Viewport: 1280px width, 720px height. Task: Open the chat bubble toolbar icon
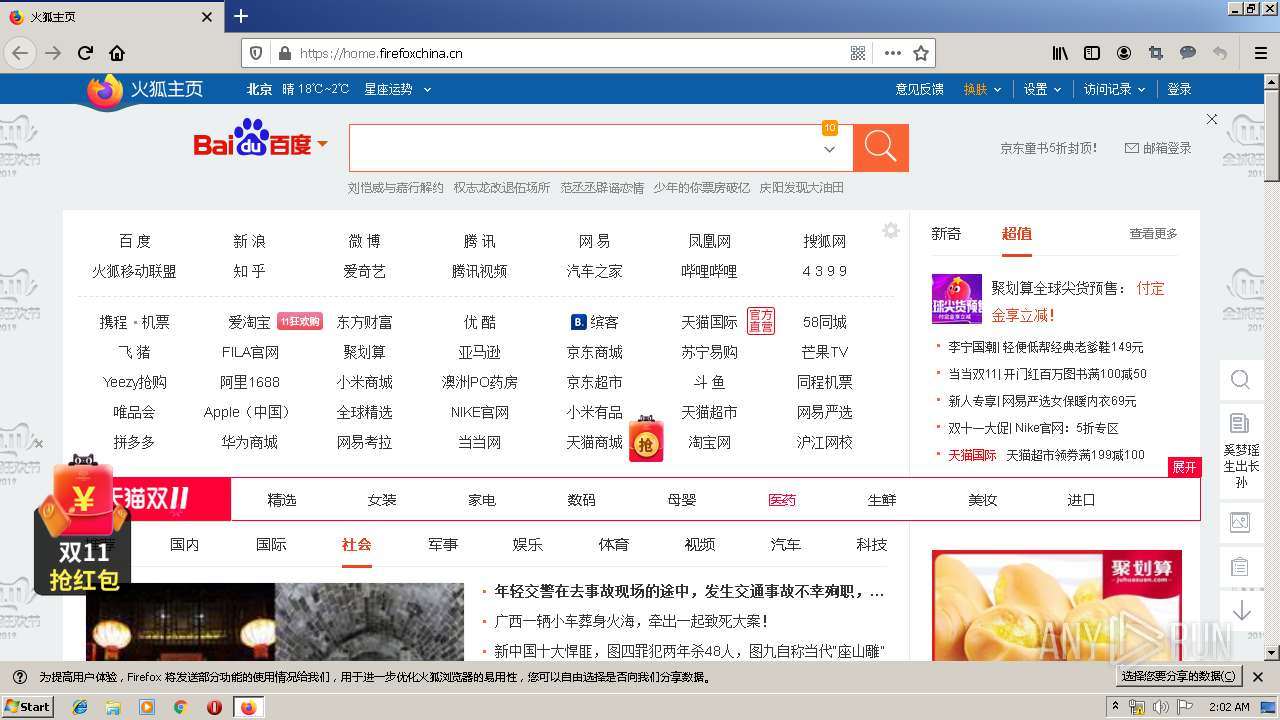[1188, 53]
